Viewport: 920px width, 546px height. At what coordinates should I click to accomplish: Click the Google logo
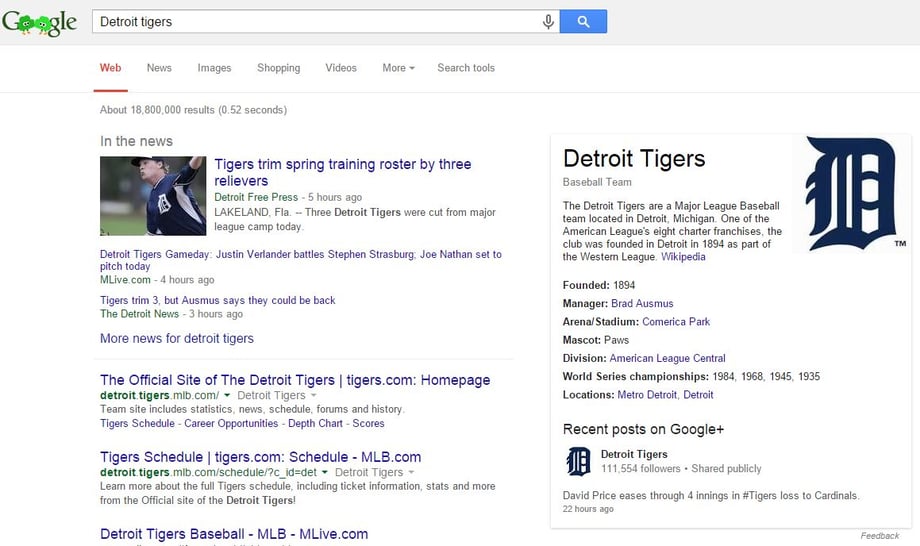[x=40, y=22]
